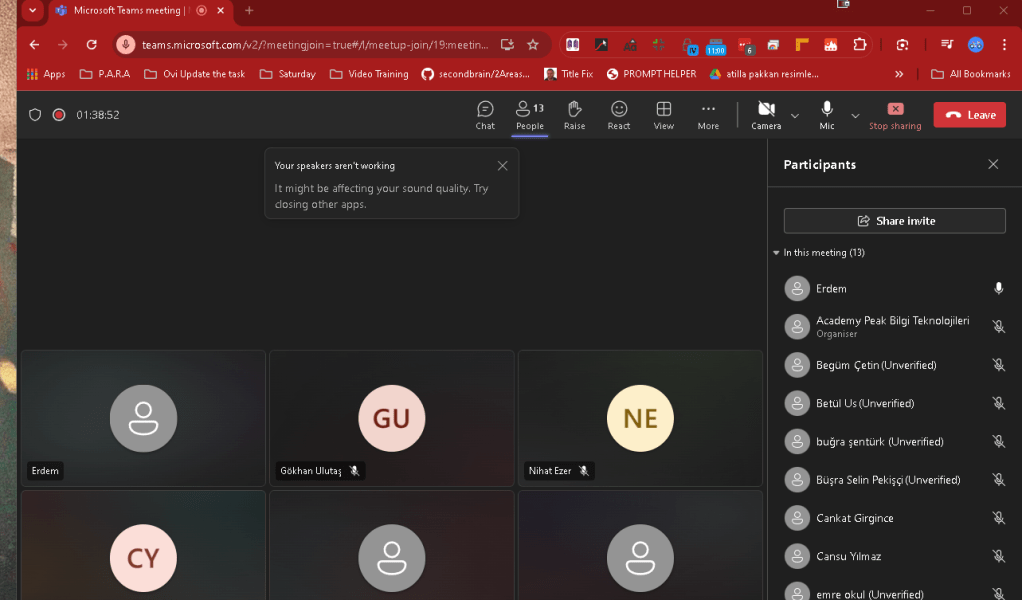Open media controls music icon
The height and width of the screenshot is (600, 1022).
pos(947,44)
